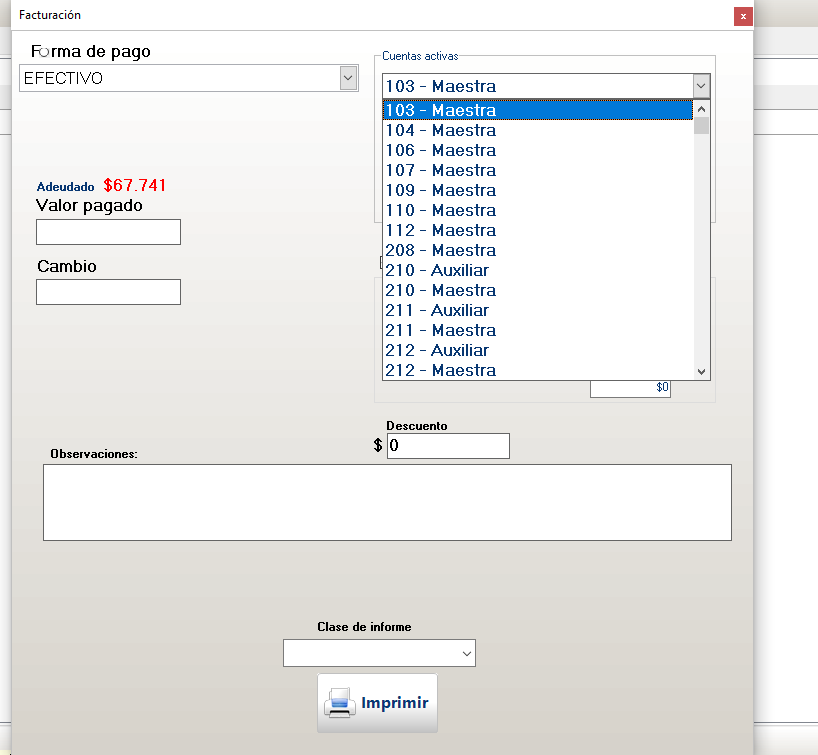Image resolution: width=818 pixels, height=755 pixels.
Task: Open the Forma de pago dropdown
Action: point(348,78)
